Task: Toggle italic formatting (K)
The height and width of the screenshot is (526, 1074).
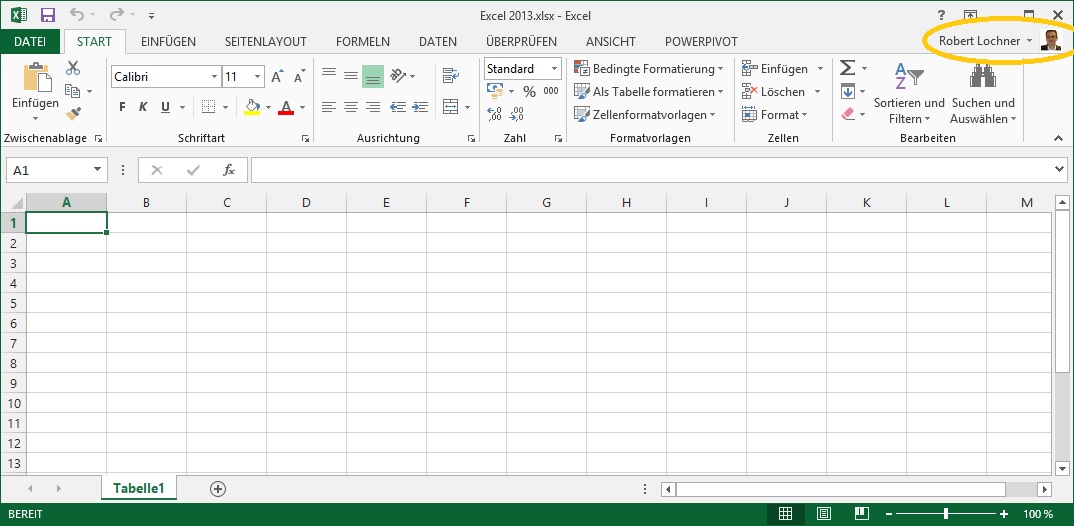Action: [143, 107]
